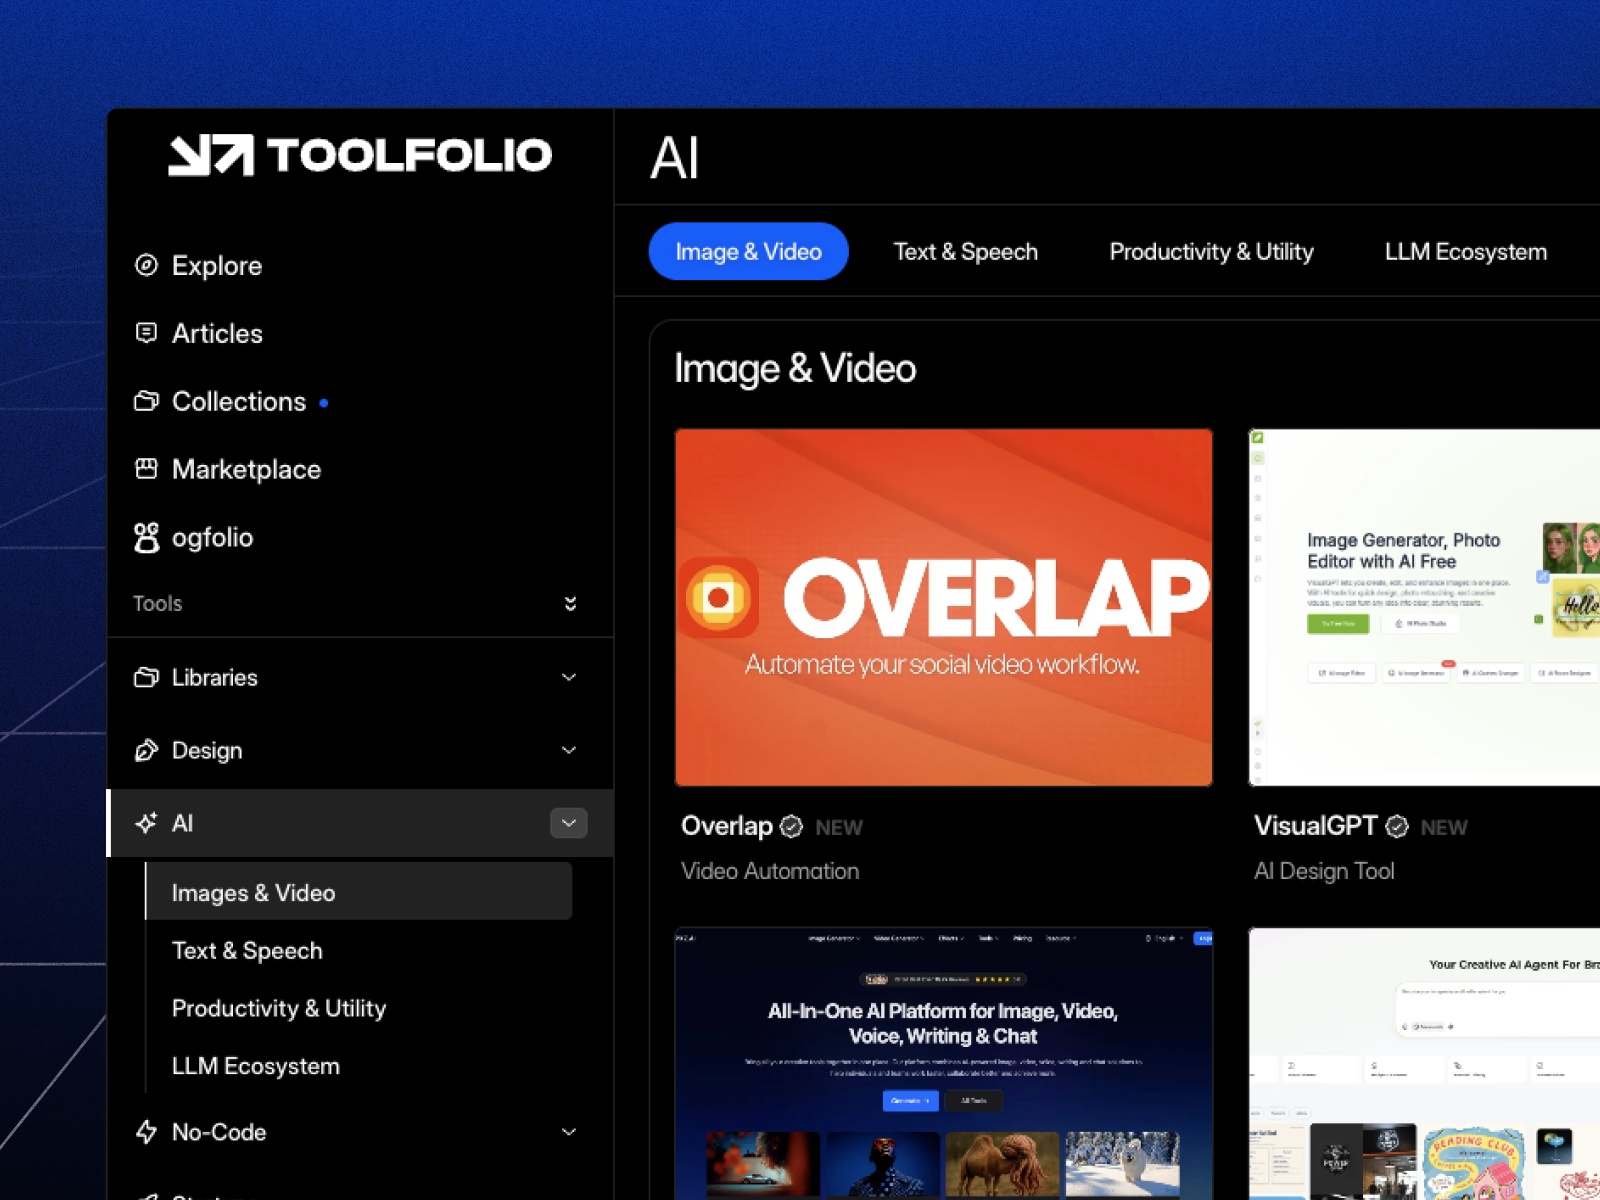This screenshot has height=1200, width=1600.
Task: Click the Tools section label
Action: pos(158,603)
